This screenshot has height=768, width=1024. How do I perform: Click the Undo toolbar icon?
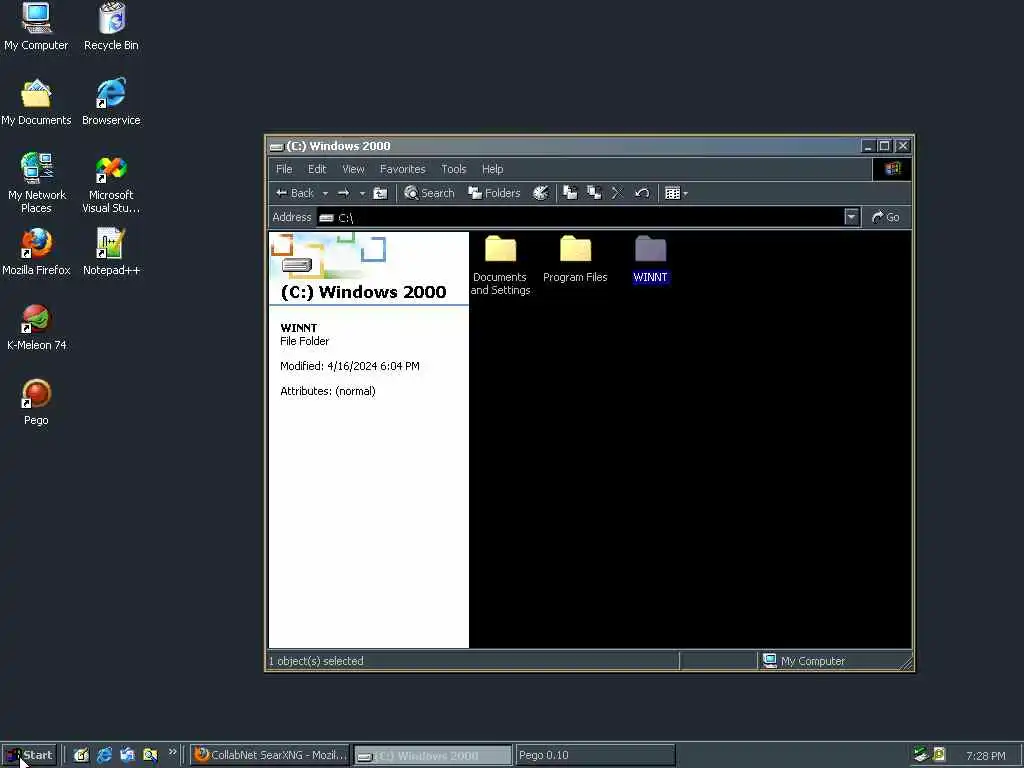[642, 193]
